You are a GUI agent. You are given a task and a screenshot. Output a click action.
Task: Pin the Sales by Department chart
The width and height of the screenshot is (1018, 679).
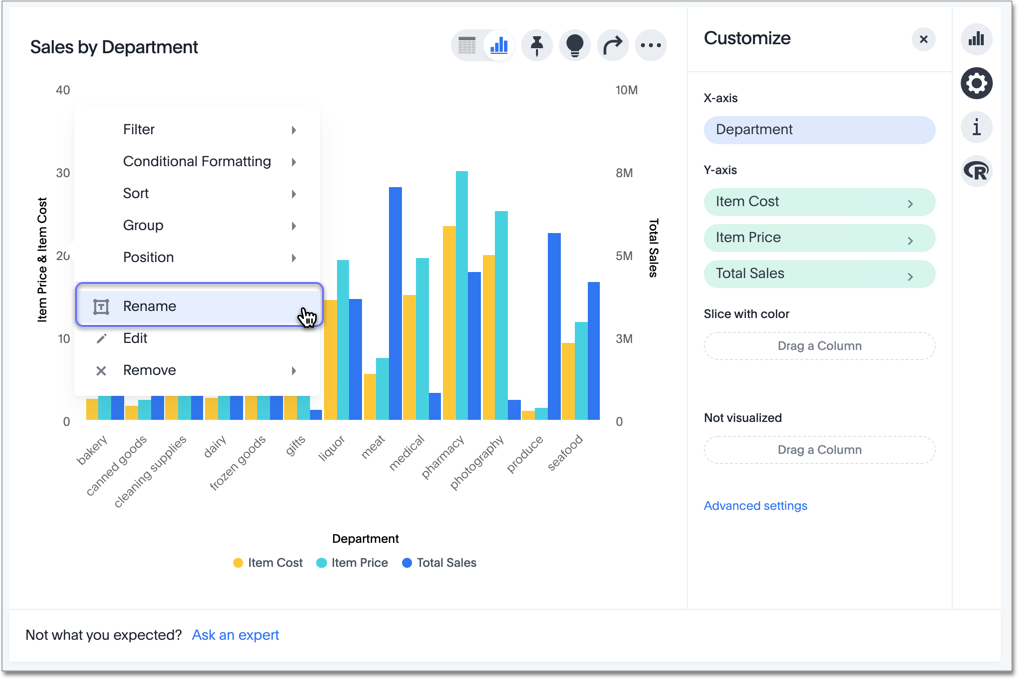tap(537, 45)
